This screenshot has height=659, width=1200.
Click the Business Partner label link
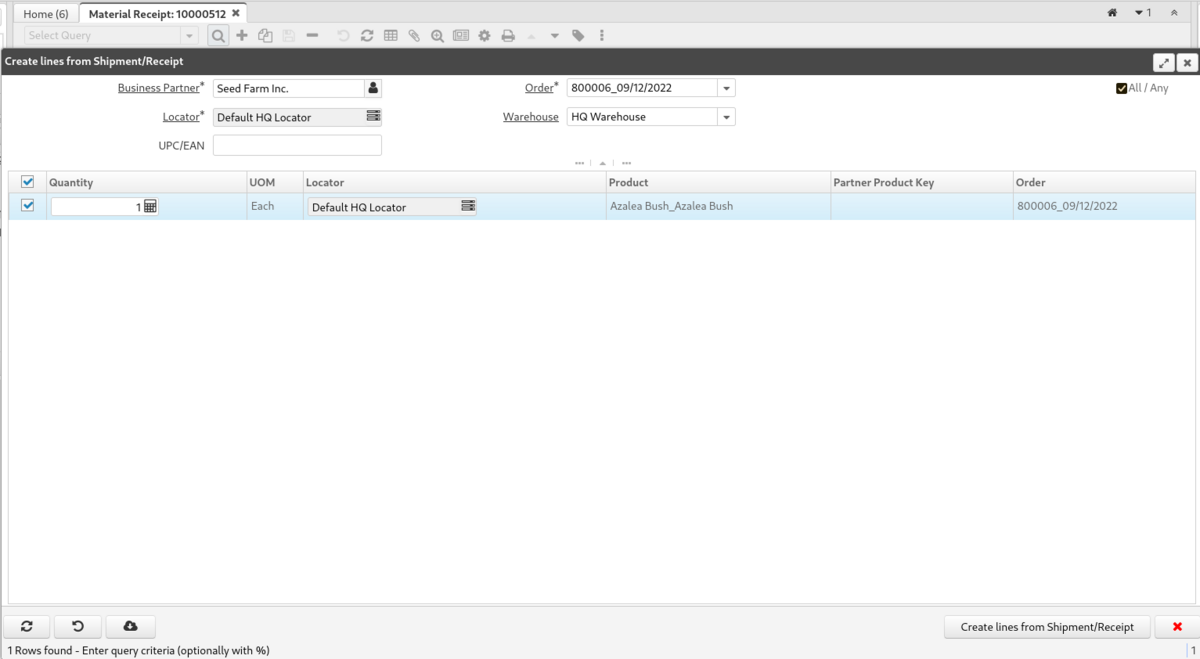[x=158, y=88]
